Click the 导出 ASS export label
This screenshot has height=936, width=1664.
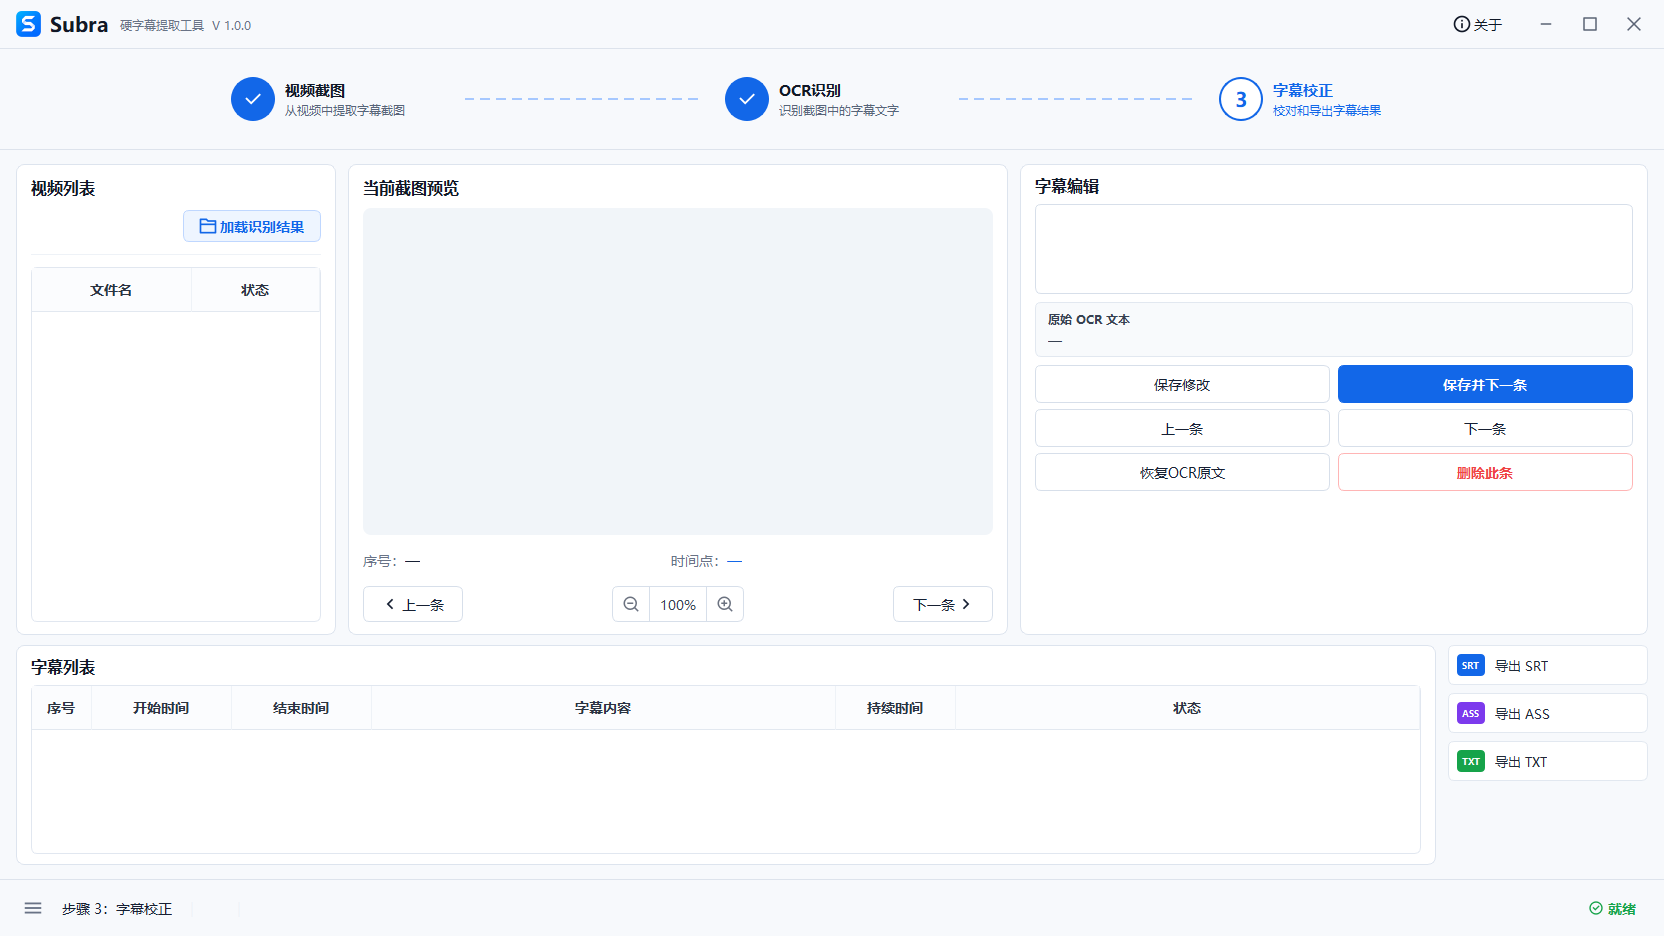(1522, 714)
